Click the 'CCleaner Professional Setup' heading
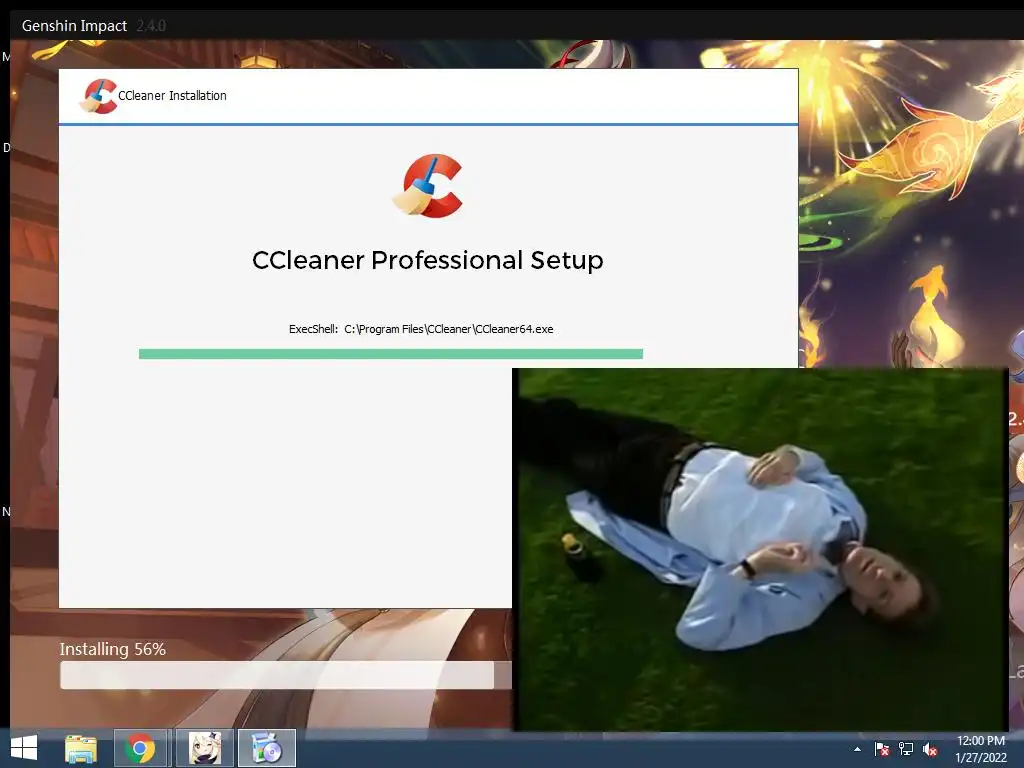 click(428, 260)
